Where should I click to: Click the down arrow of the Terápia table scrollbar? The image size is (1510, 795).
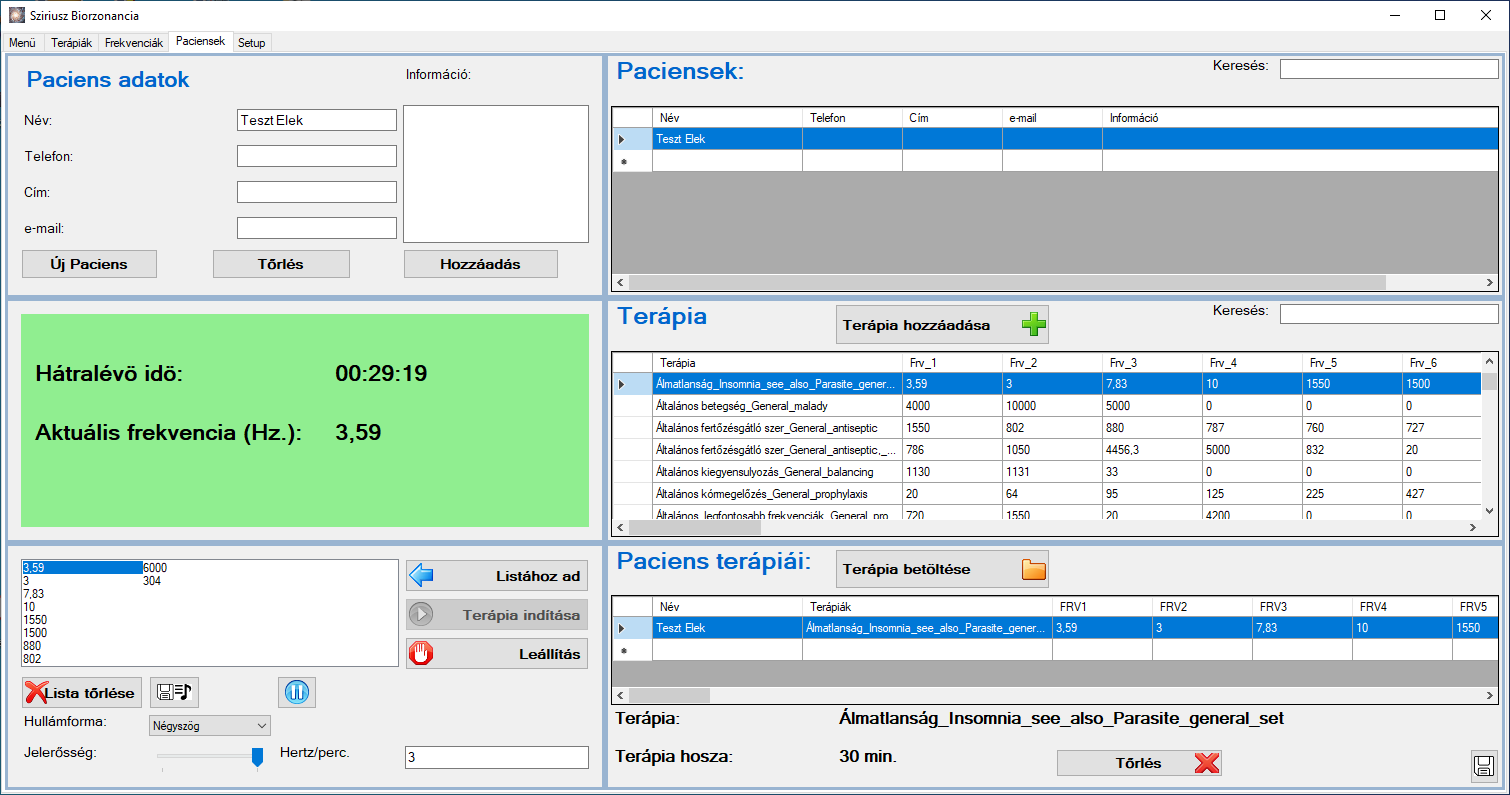click(x=1490, y=510)
